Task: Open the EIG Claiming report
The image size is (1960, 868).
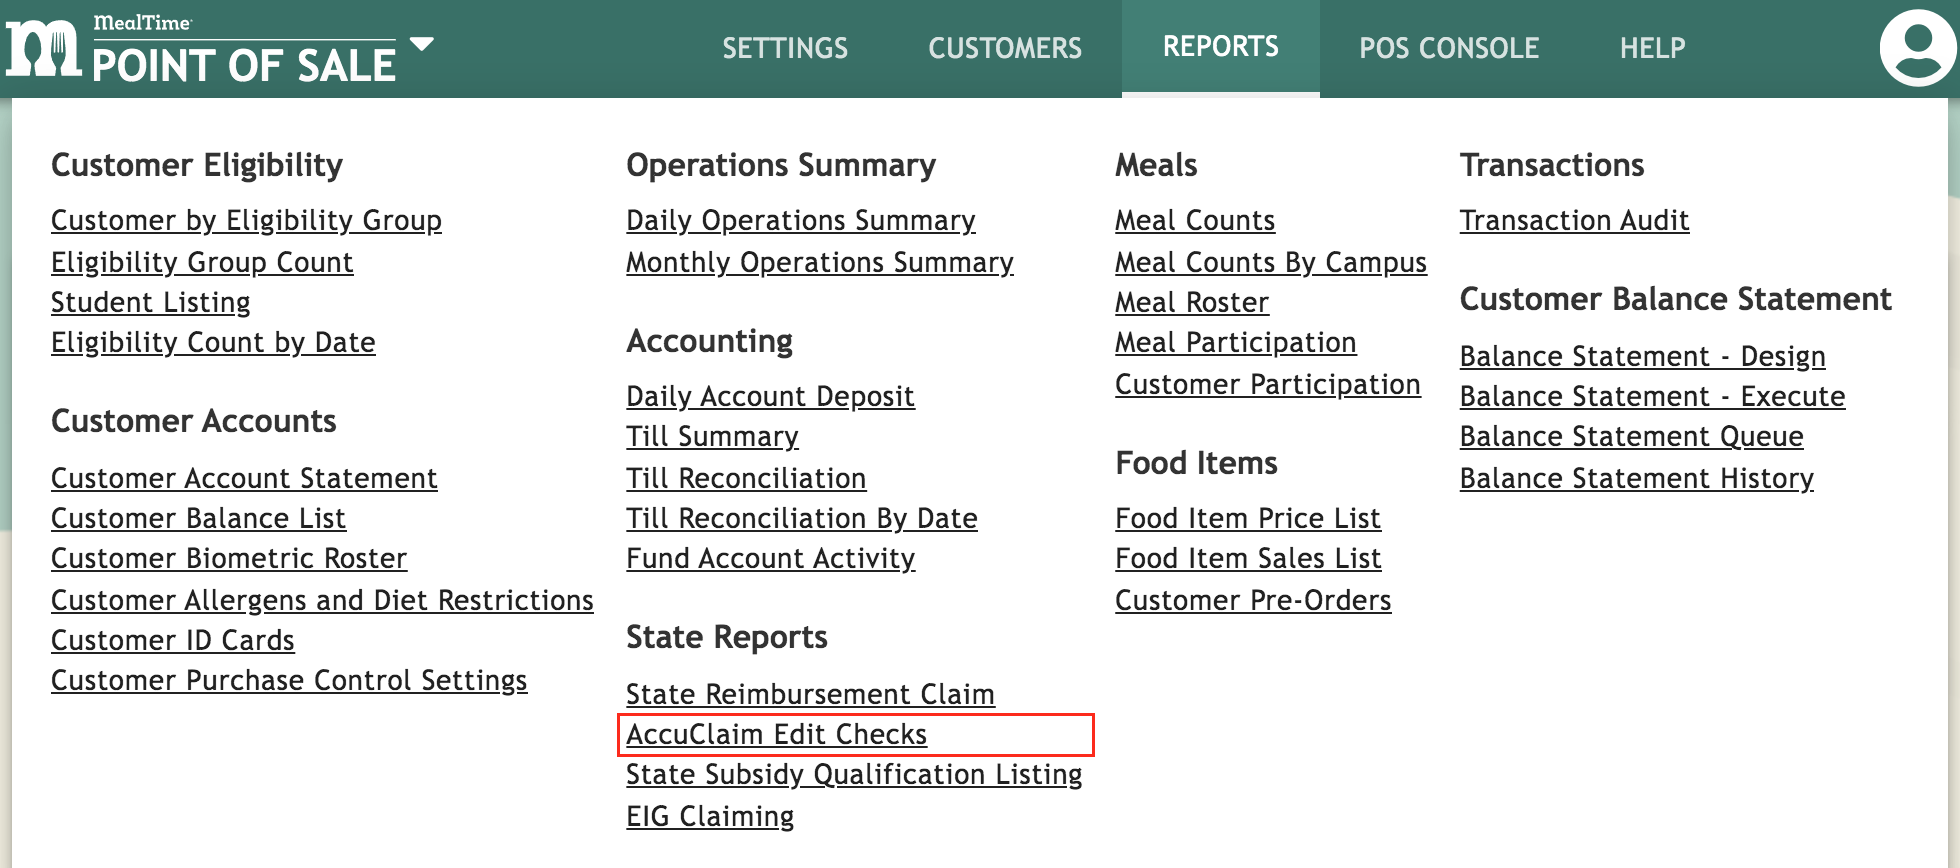Action: pos(710,816)
